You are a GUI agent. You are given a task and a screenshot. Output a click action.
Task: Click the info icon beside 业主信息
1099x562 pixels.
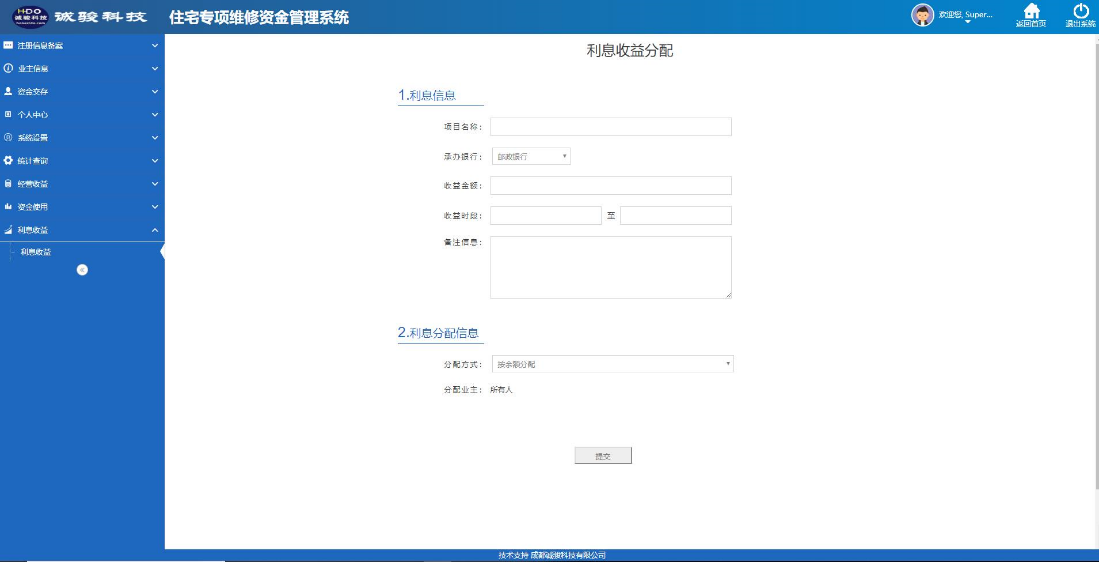(x=8, y=68)
